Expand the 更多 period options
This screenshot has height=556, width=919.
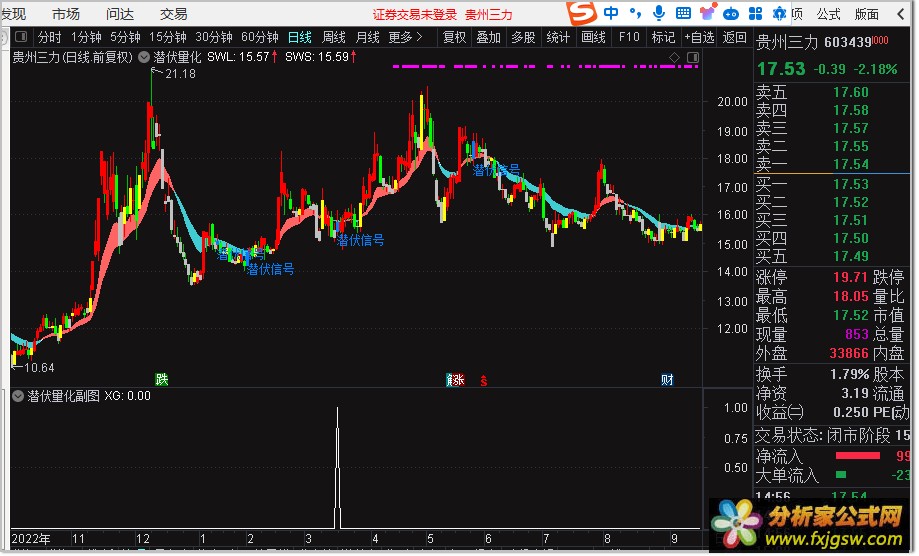(x=405, y=37)
